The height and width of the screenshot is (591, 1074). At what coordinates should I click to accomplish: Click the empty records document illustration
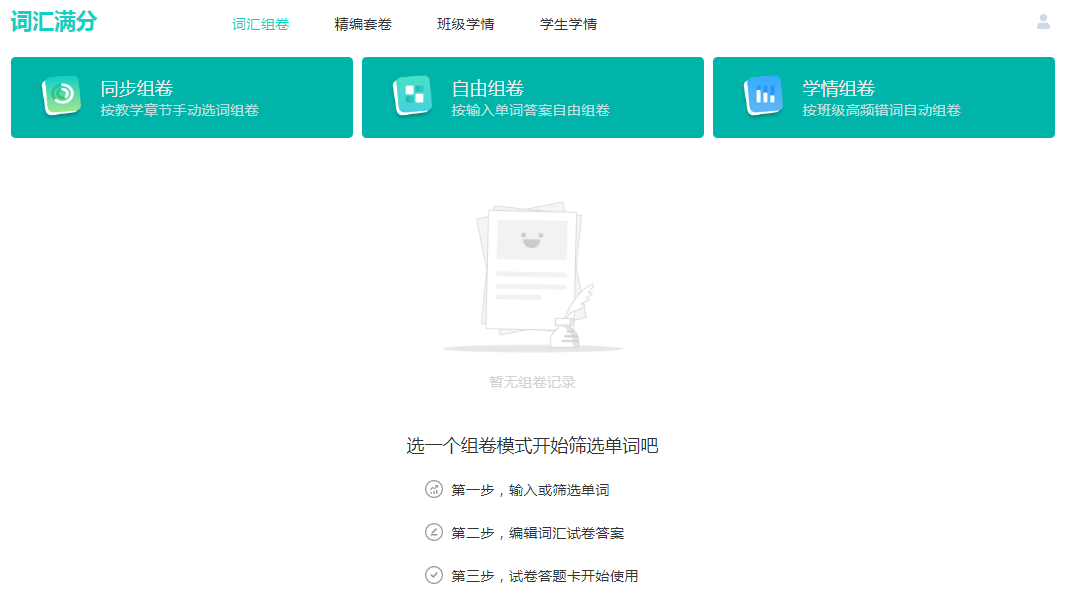533,277
